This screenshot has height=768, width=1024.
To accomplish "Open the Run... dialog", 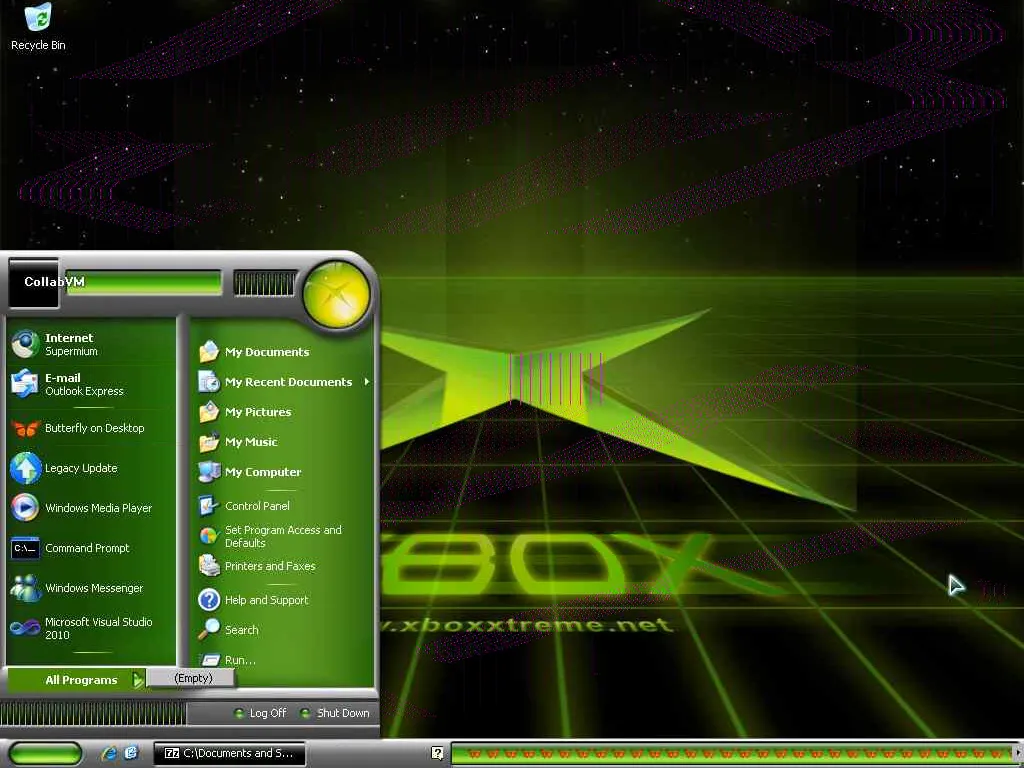I will click(x=284, y=660).
